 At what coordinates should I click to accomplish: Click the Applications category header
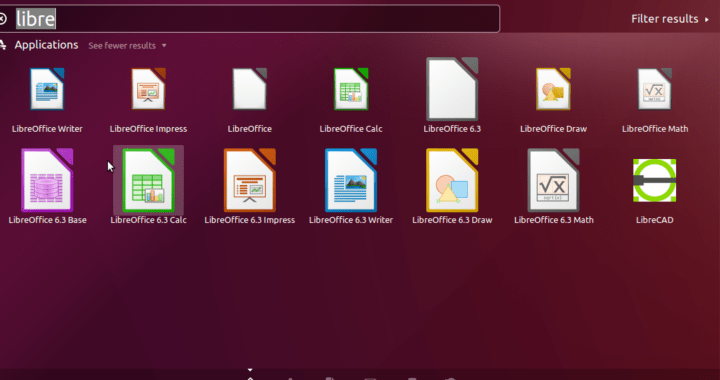click(x=46, y=45)
